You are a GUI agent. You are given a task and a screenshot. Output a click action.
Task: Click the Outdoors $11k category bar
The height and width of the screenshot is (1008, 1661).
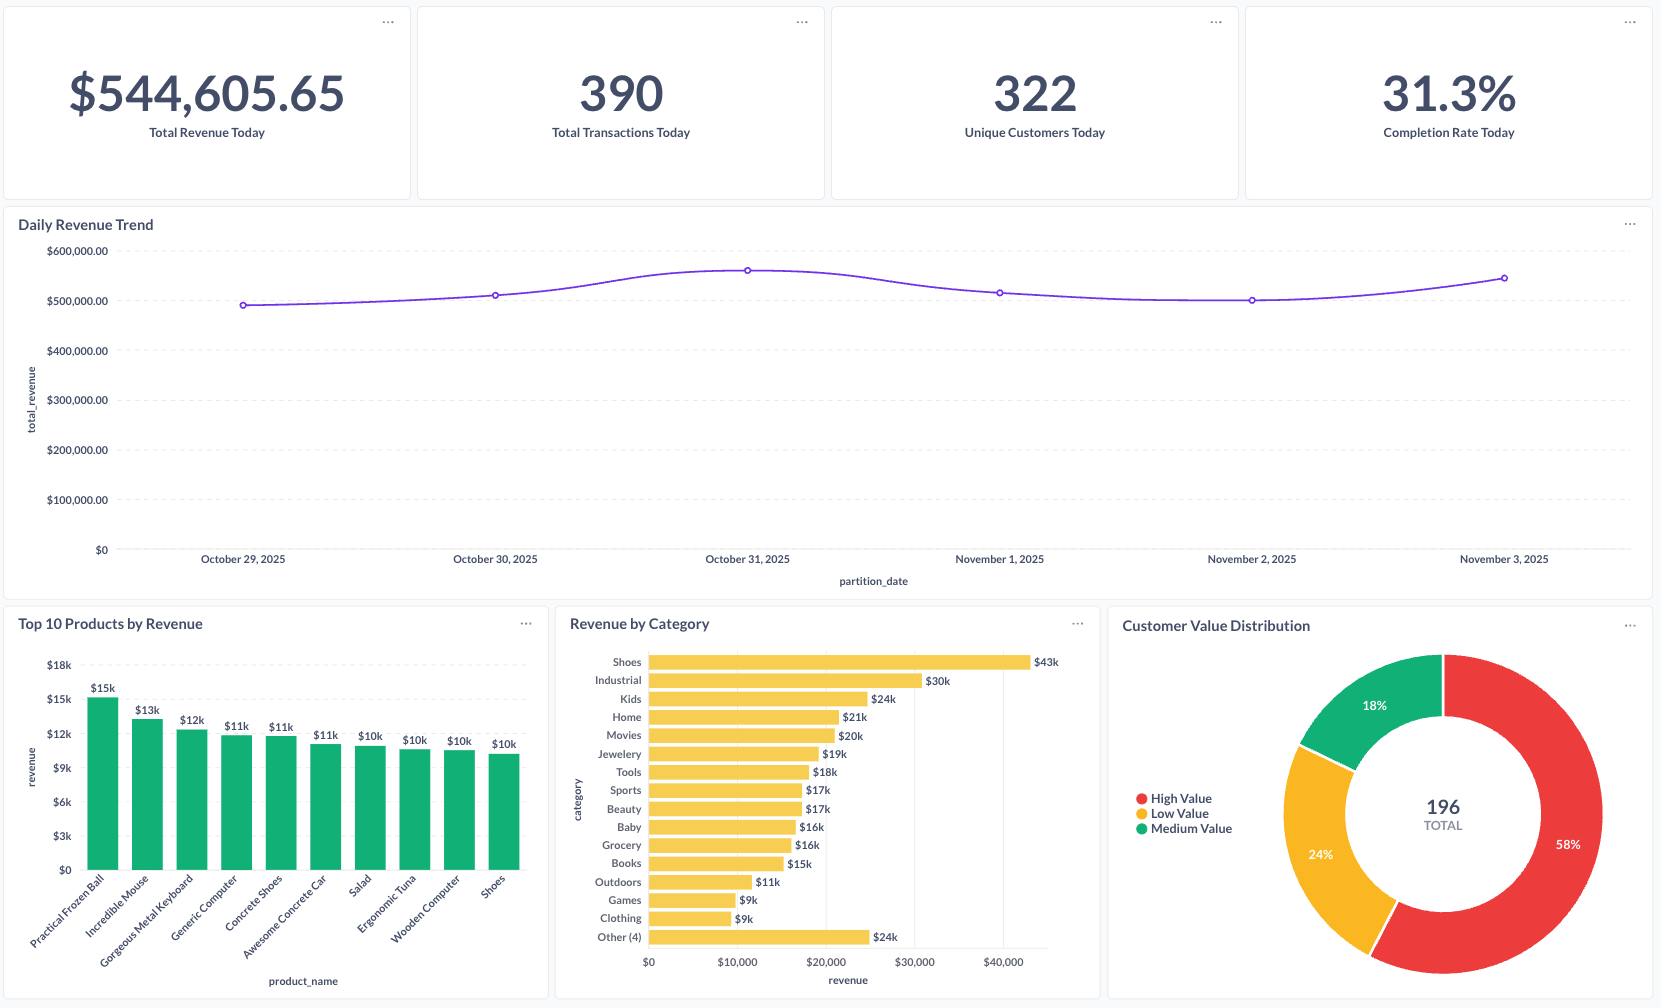(x=700, y=882)
